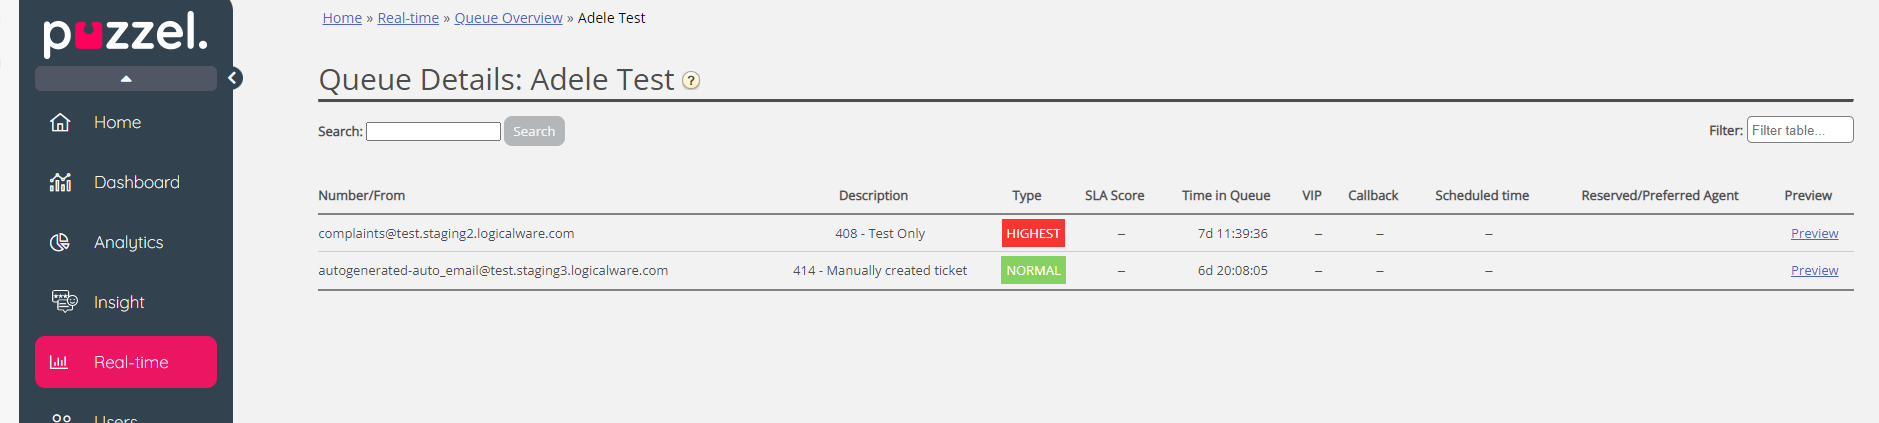Focus the Search text input field

[433, 131]
